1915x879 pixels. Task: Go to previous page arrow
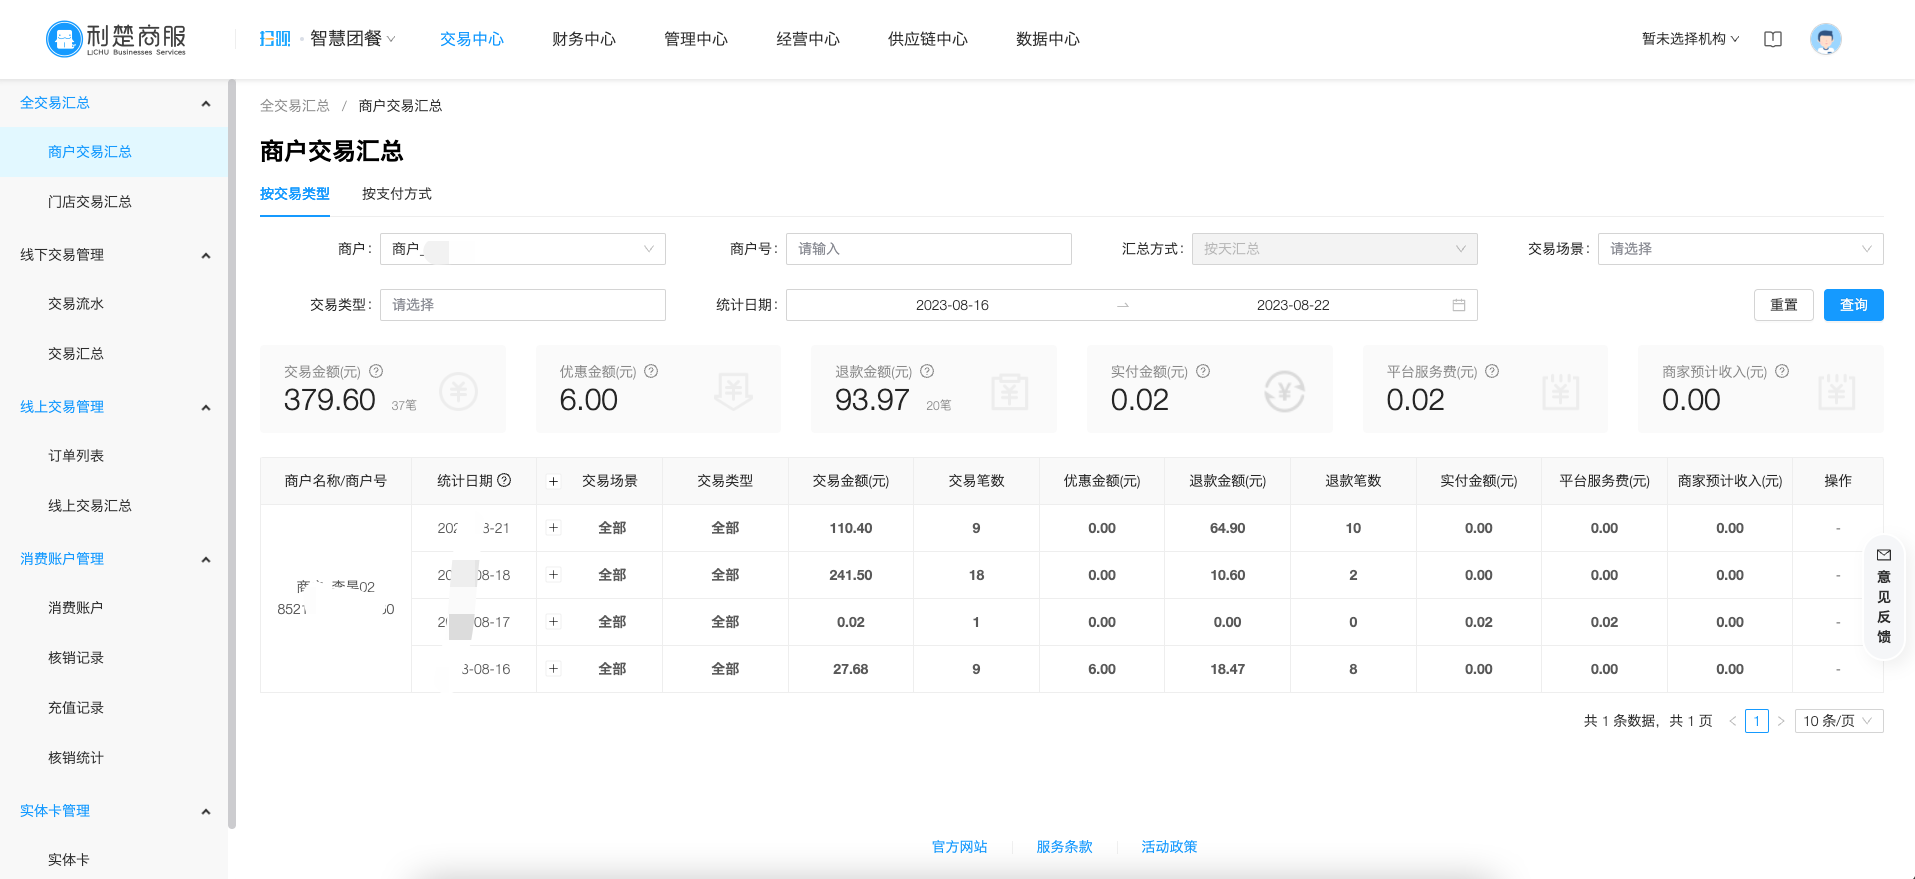(1733, 721)
